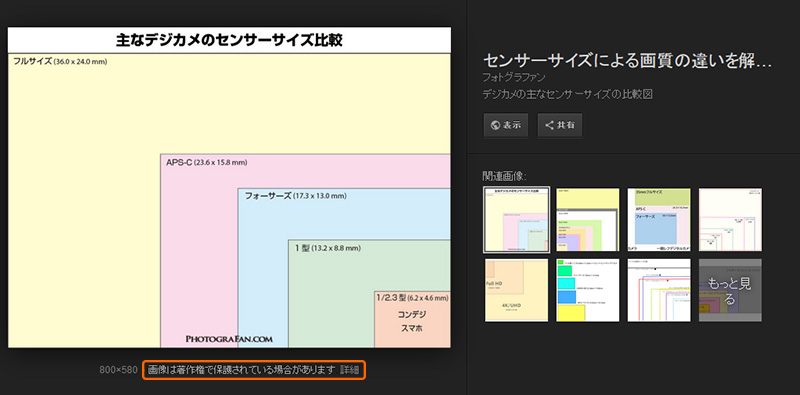The height and width of the screenshot is (395, 800).
Task: Open cream related thumbnail with pink outlined boxes
Action: coord(731,219)
